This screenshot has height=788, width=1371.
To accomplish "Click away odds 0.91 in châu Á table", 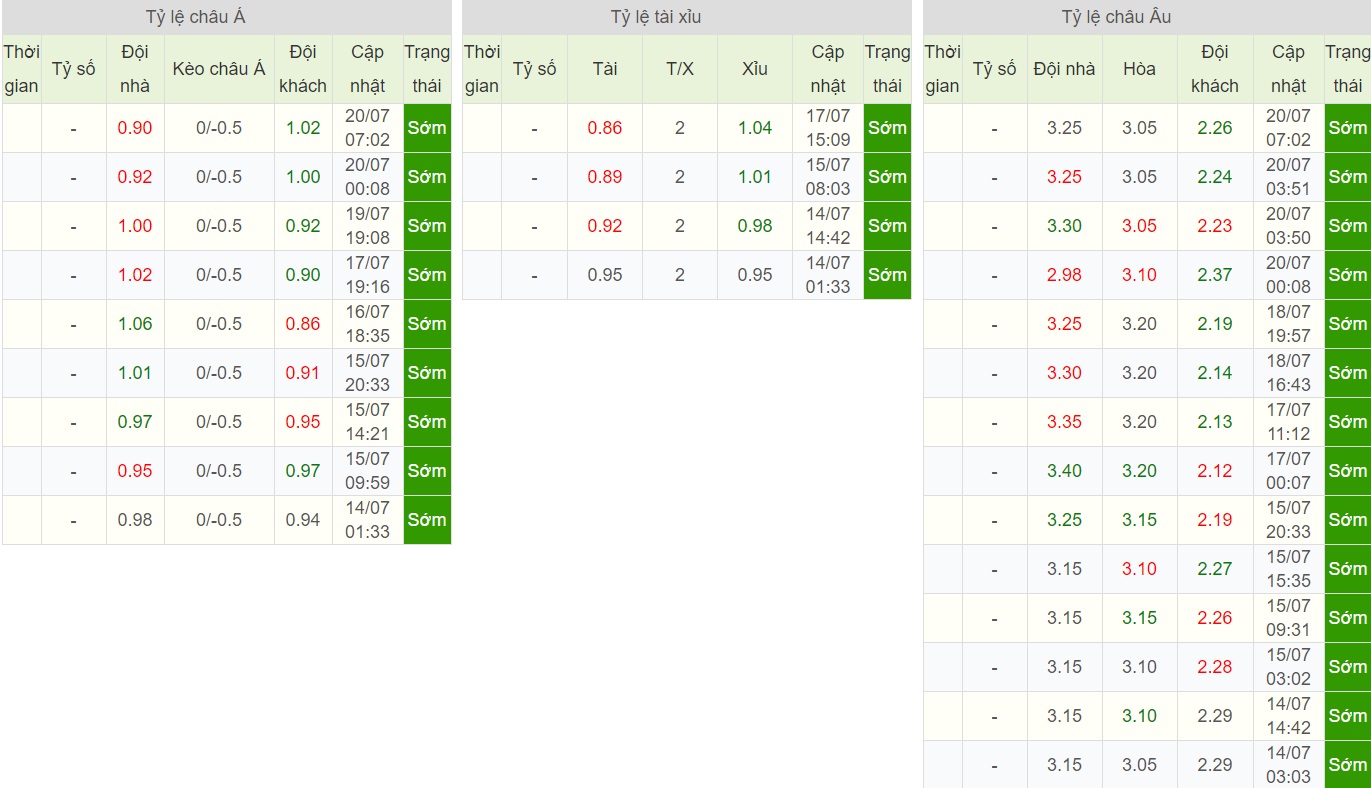I will pyautogui.click(x=303, y=373).
